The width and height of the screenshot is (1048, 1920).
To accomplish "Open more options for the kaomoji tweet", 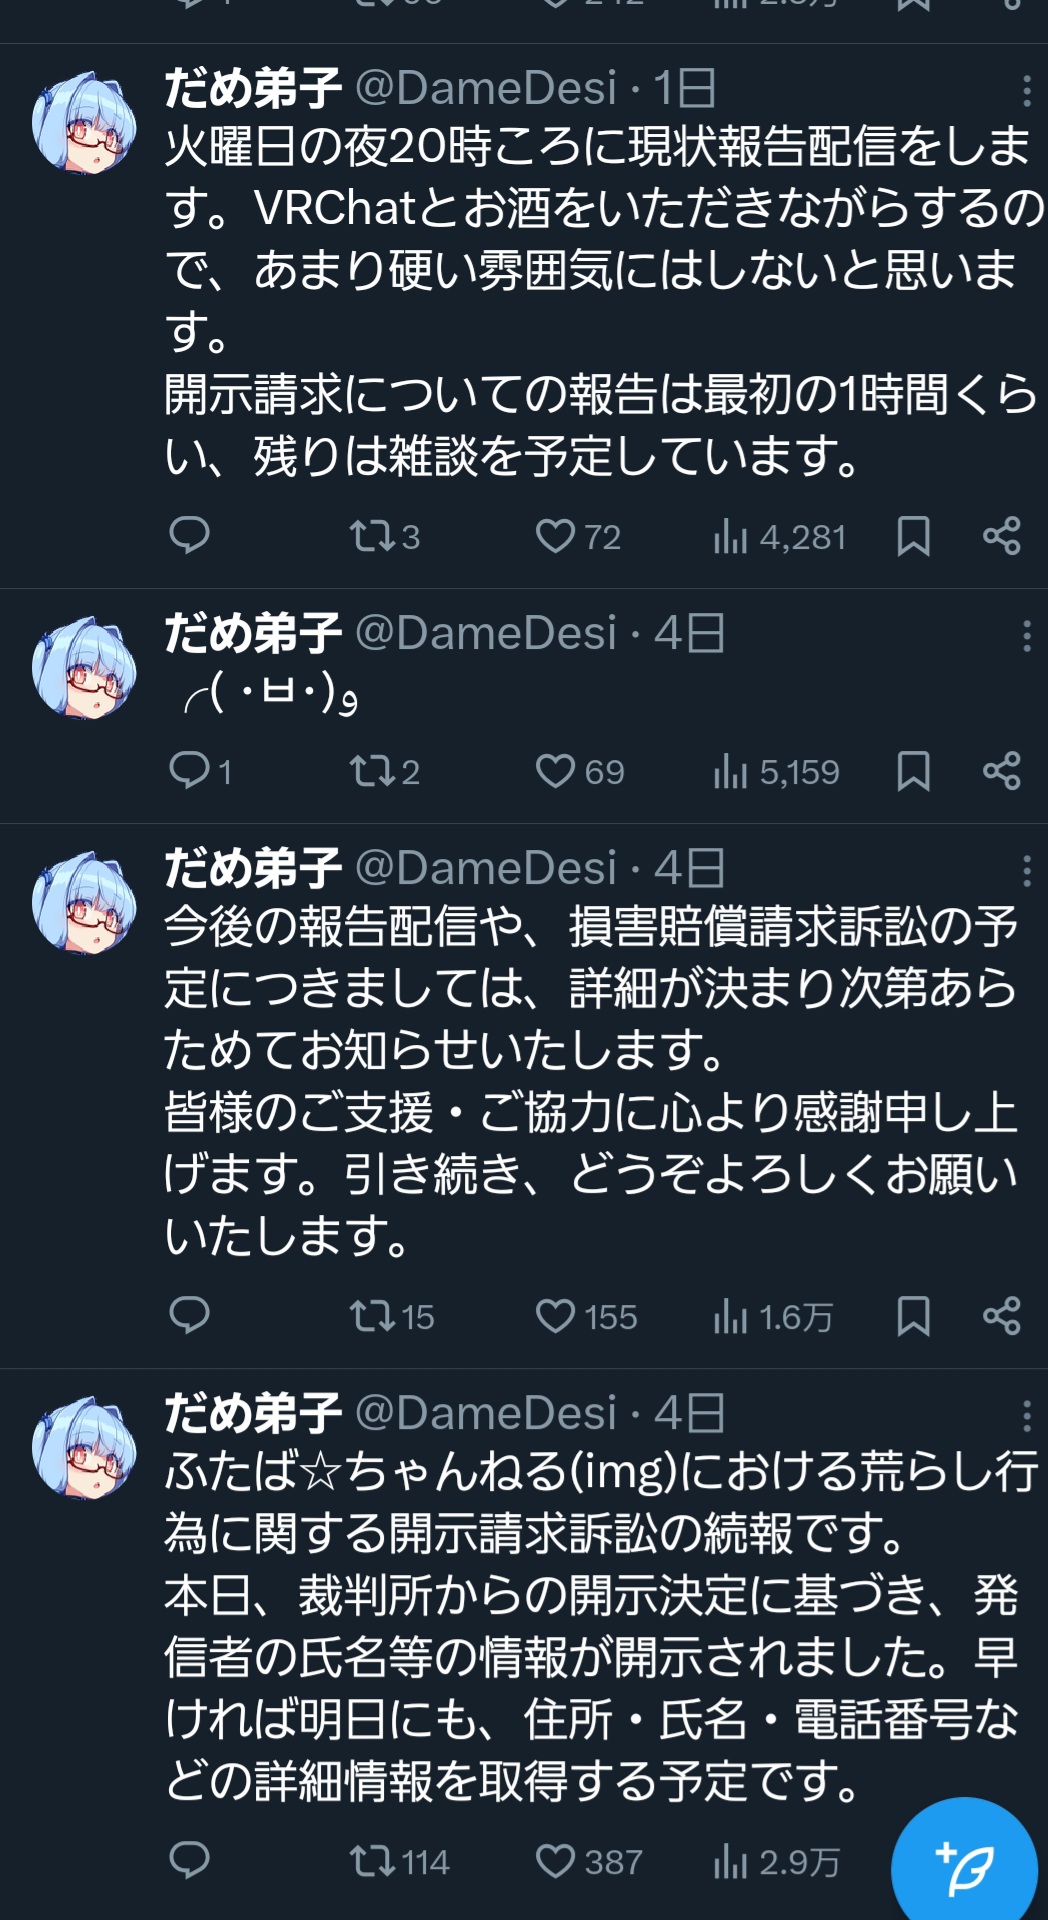I will pos(1026,636).
